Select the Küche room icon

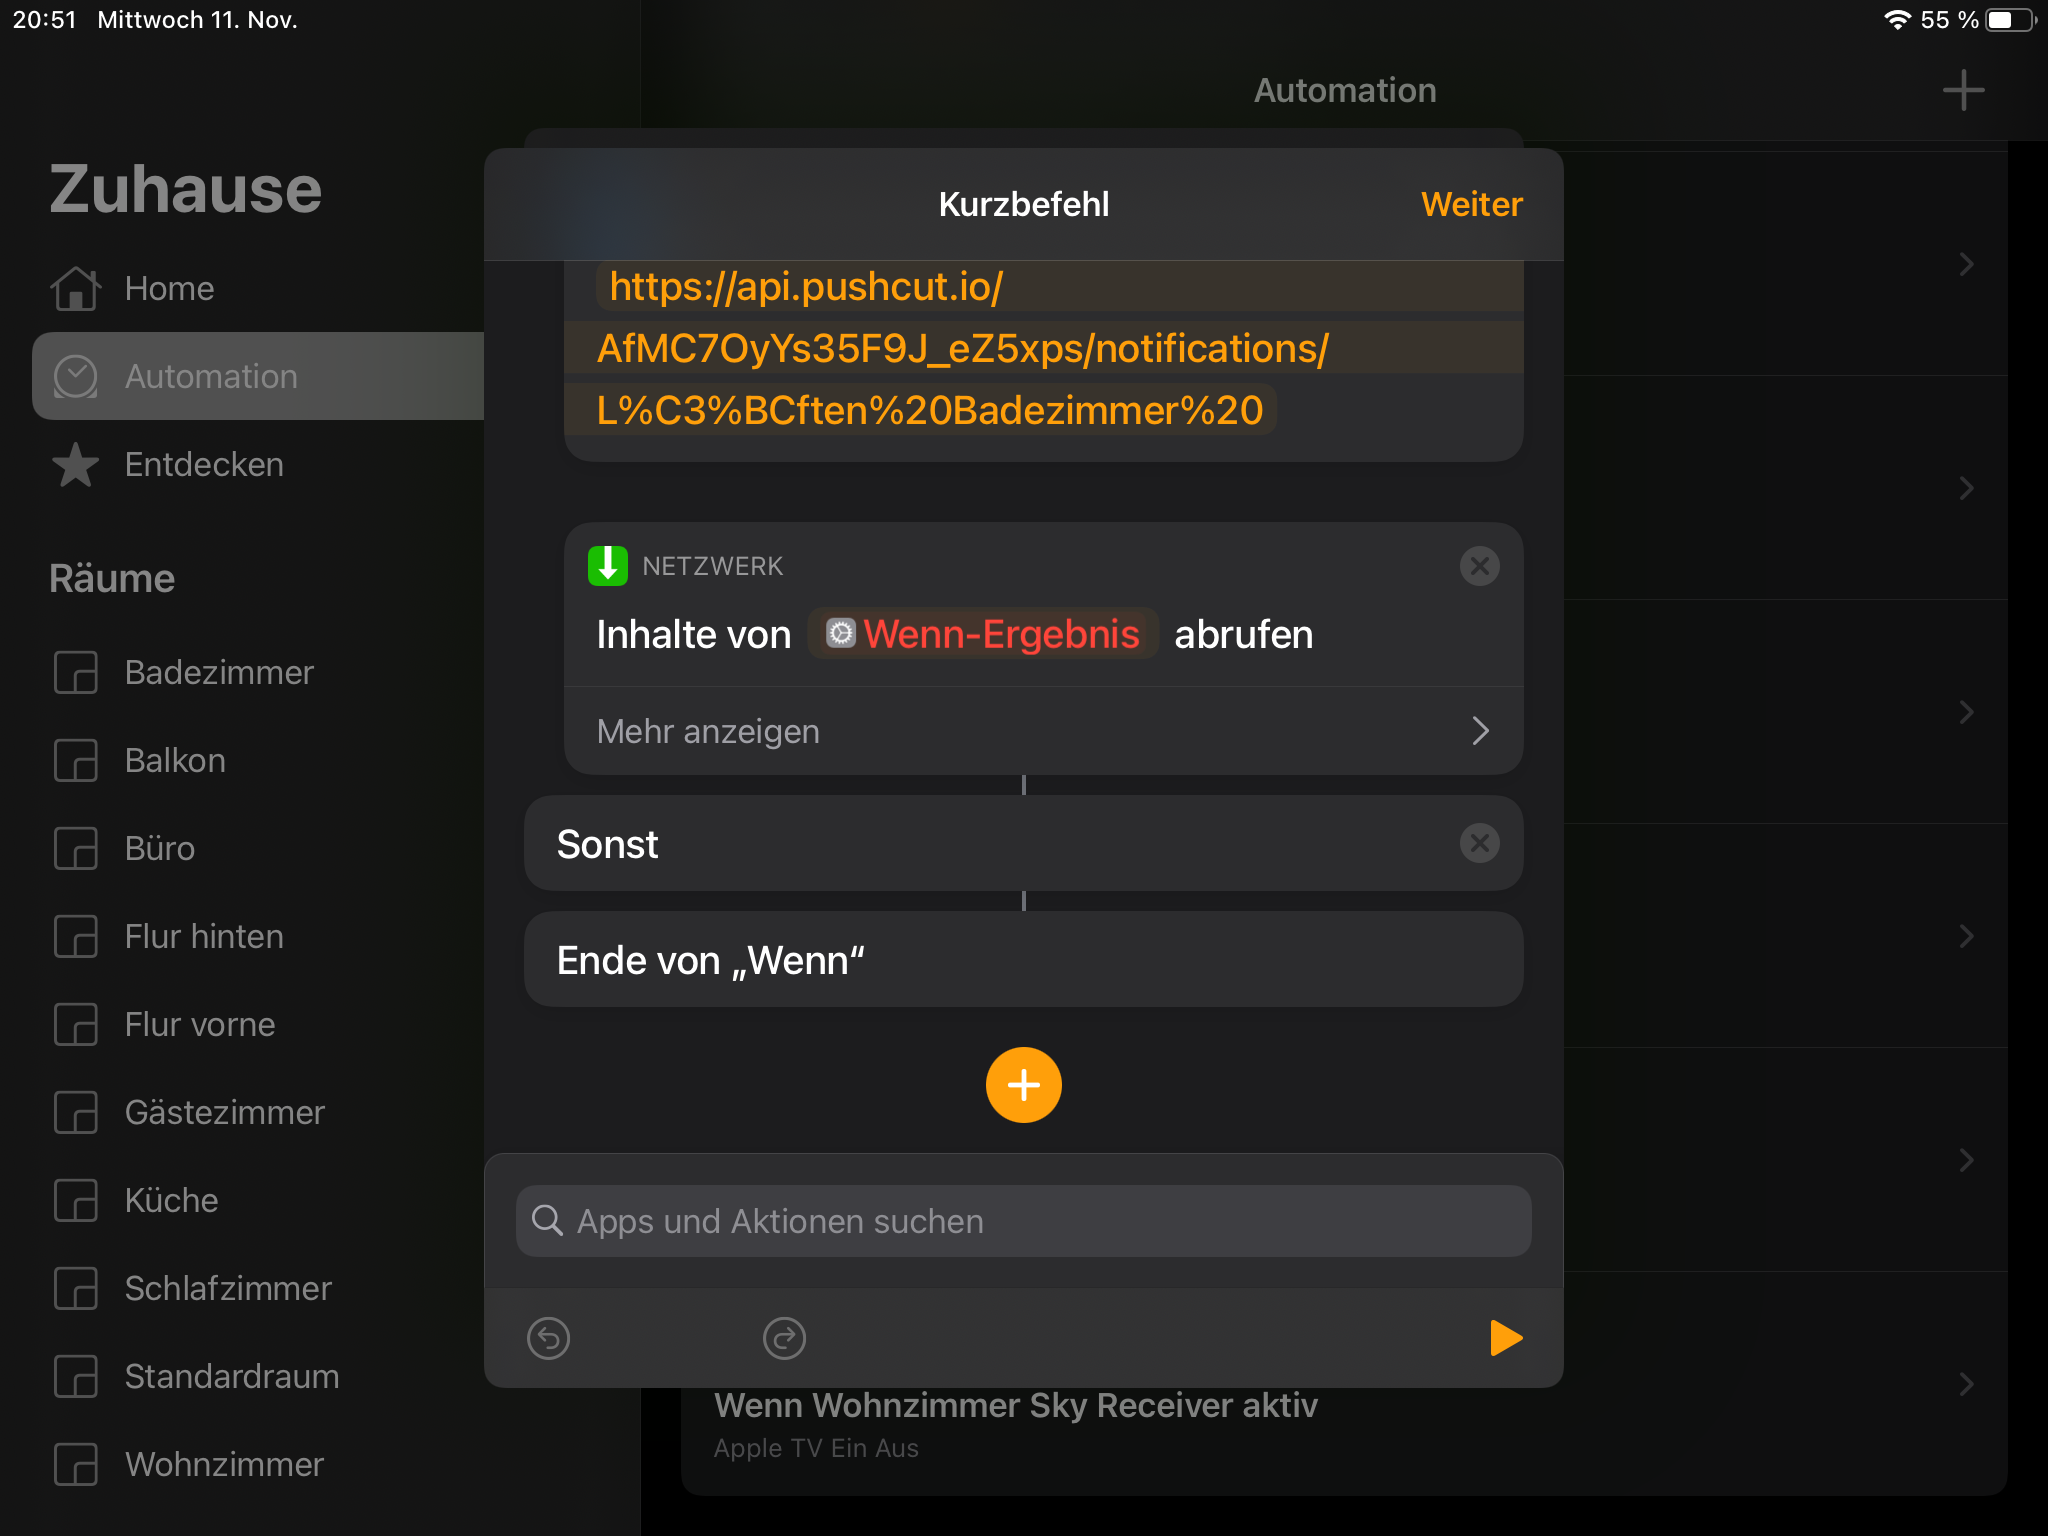[x=76, y=1200]
